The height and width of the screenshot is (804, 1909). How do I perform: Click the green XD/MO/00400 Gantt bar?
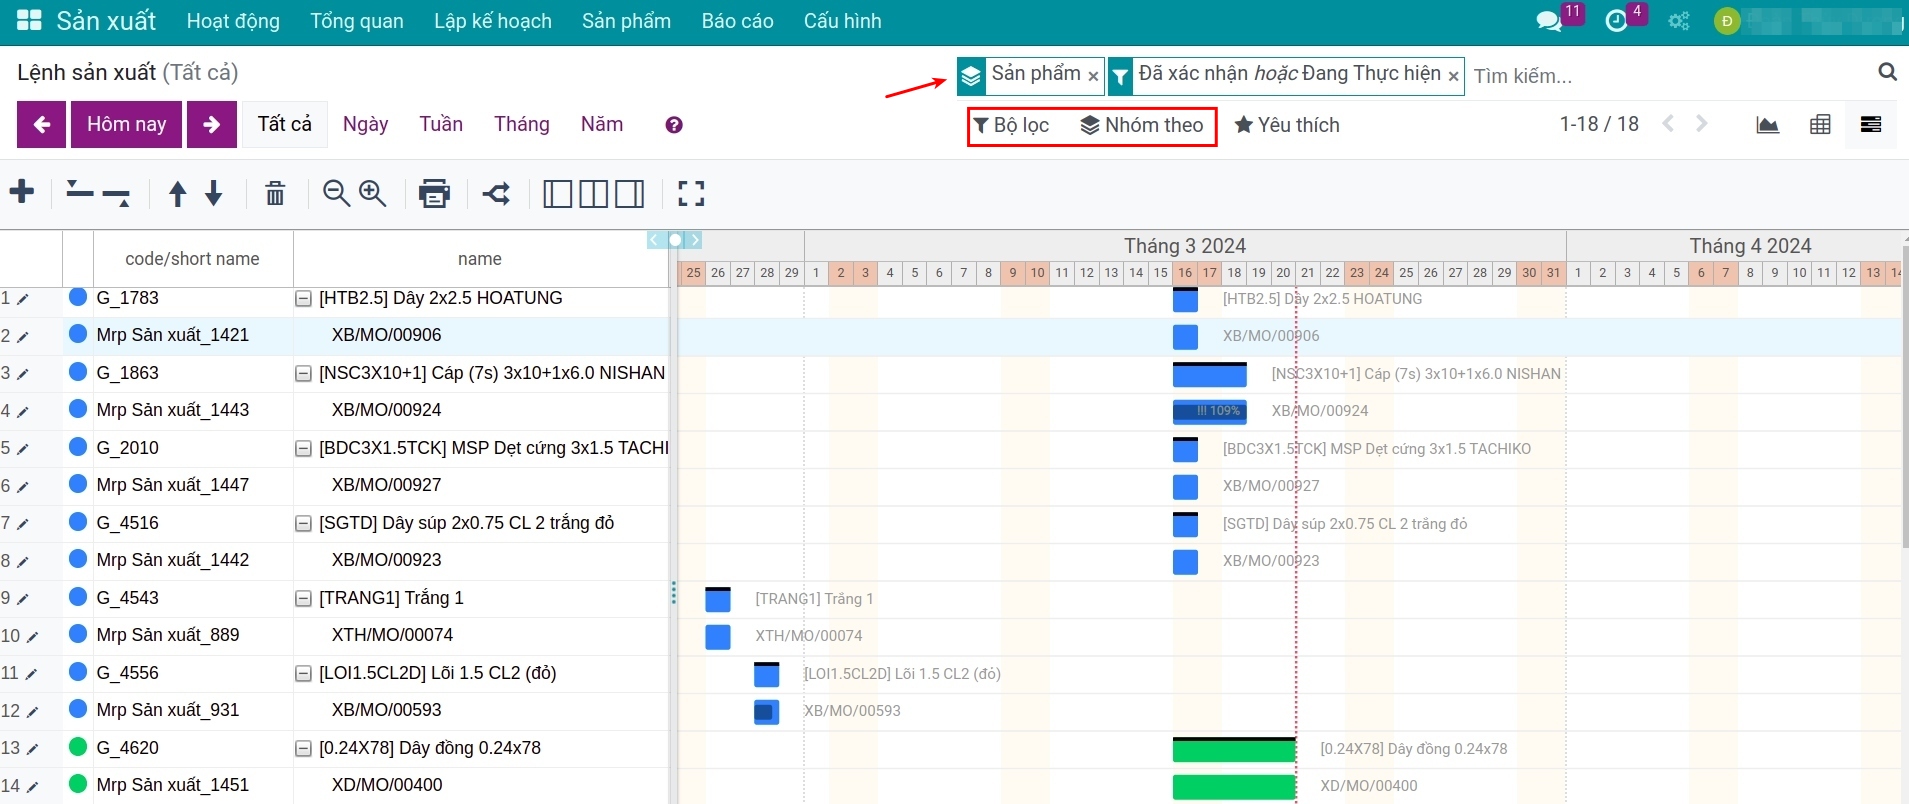point(1234,786)
